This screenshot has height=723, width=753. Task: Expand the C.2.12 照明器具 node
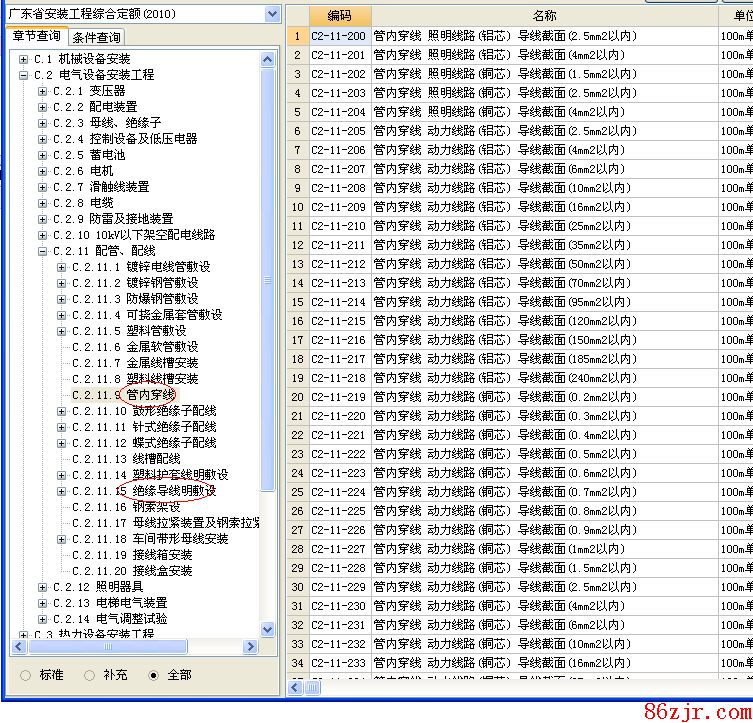click(43, 587)
